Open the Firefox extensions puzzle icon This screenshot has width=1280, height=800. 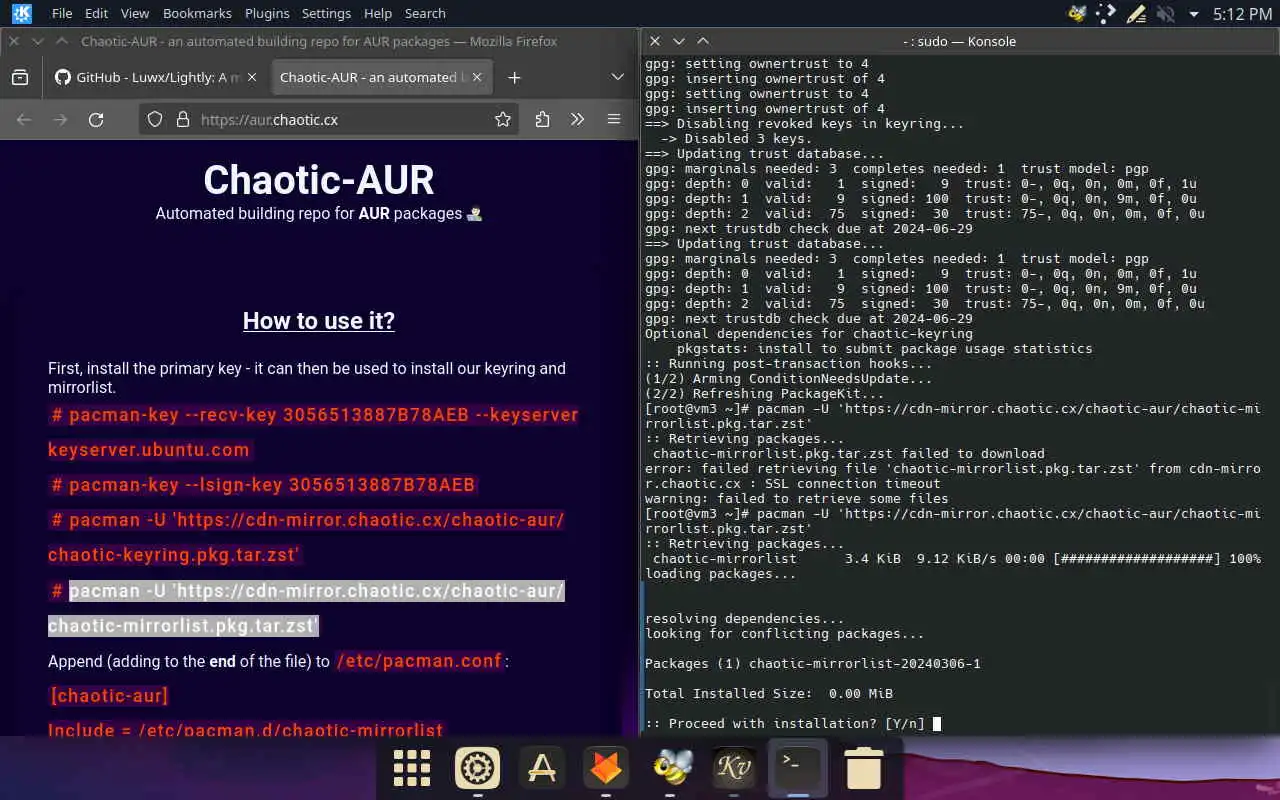(542, 119)
